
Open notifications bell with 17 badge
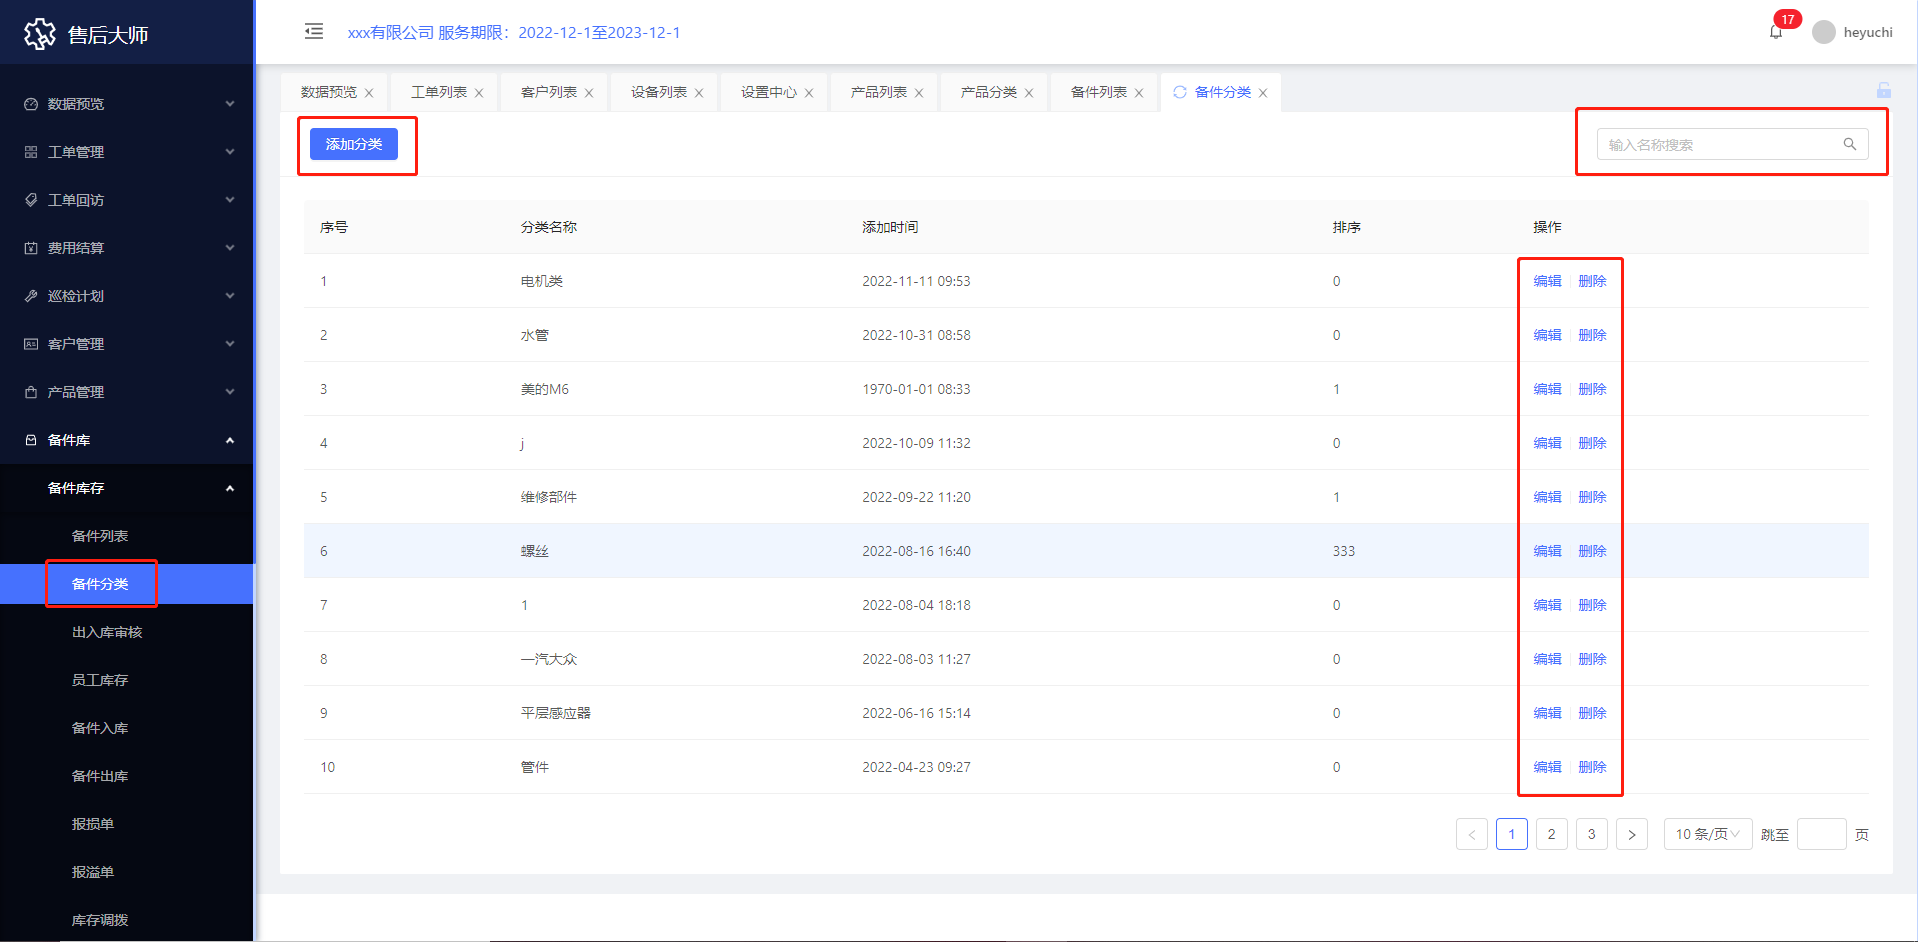(1776, 32)
